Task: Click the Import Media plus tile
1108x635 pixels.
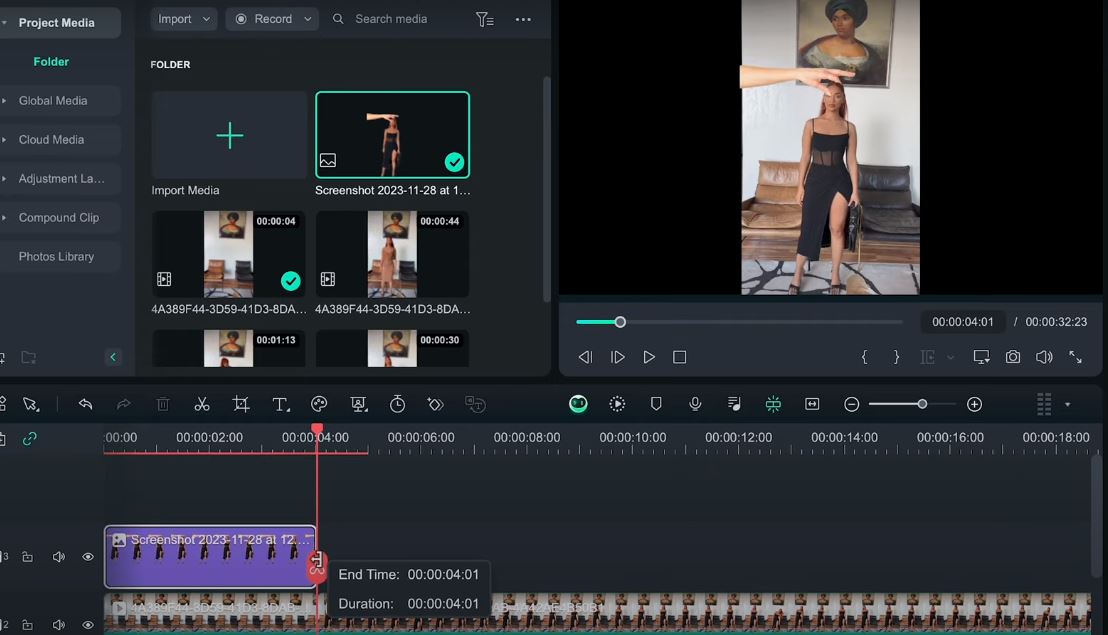Action: 229,135
